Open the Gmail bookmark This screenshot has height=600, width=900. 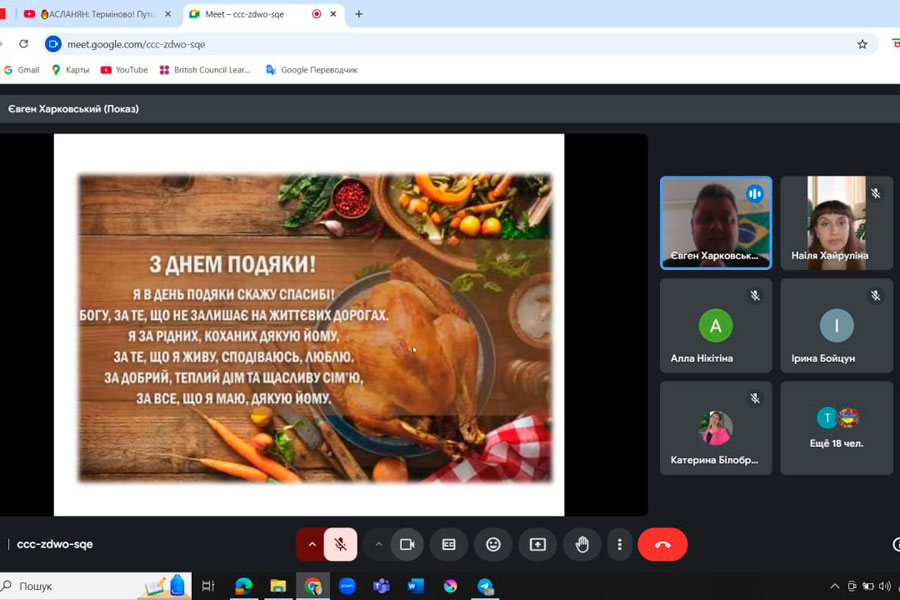(x=22, y=69)
